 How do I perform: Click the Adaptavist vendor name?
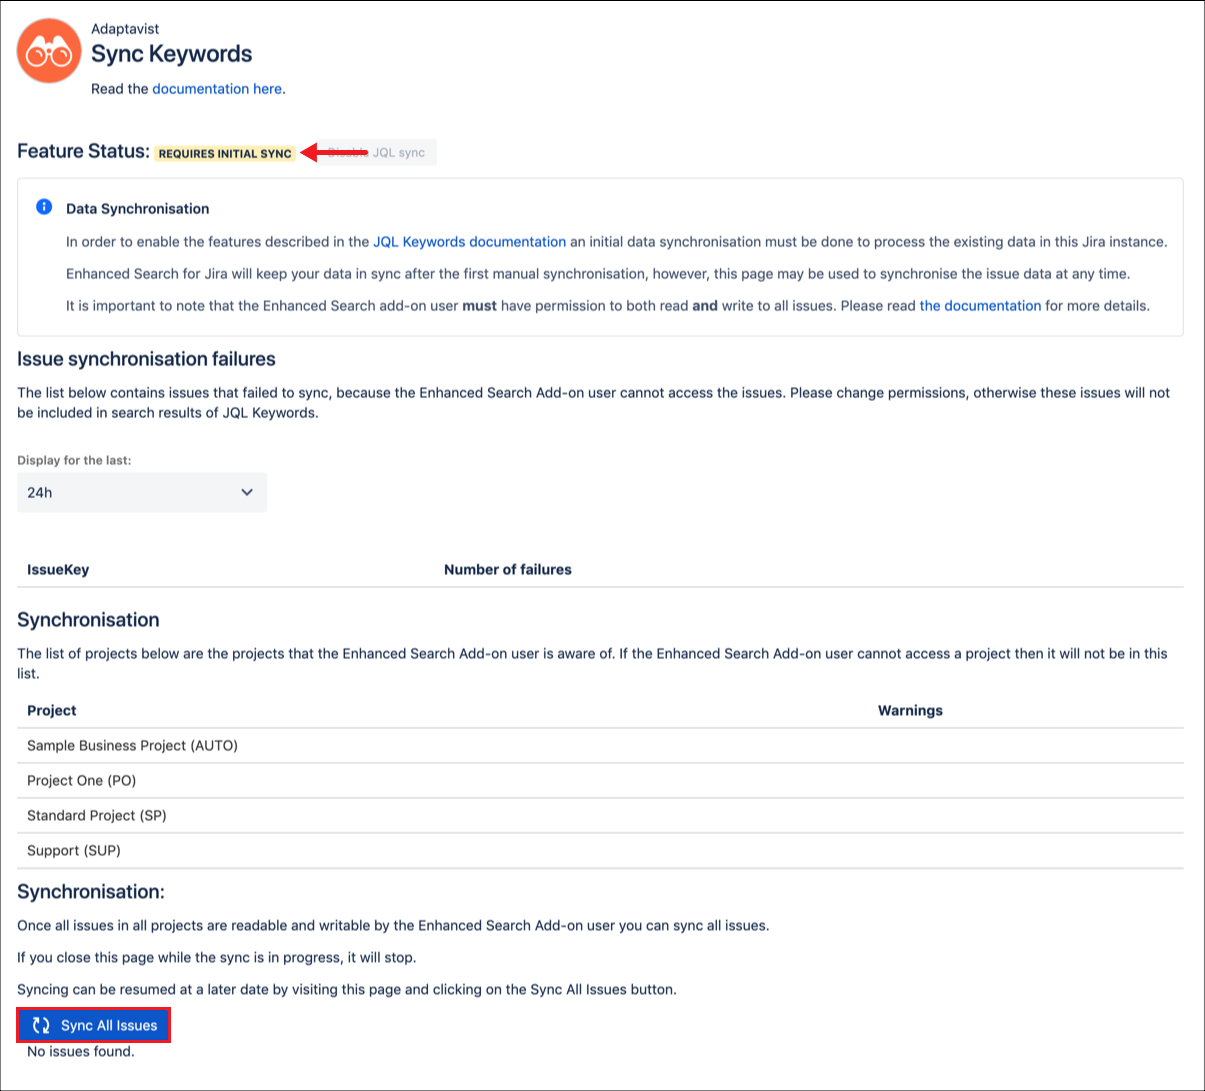125,29
